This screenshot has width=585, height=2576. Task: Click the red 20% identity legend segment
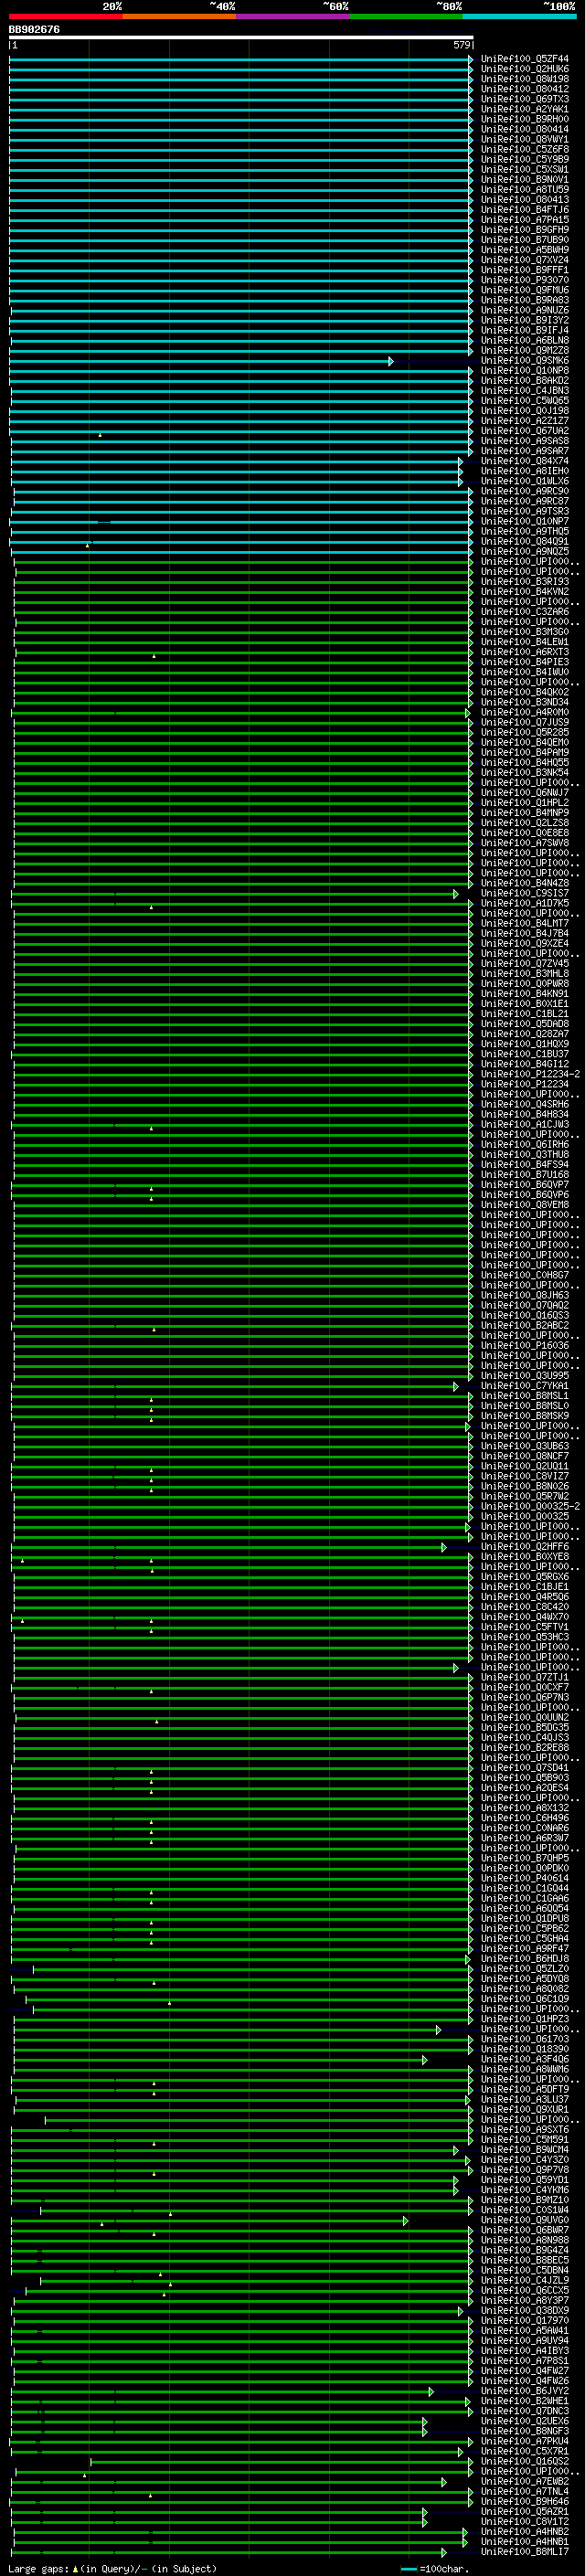(x=65, y=16)
